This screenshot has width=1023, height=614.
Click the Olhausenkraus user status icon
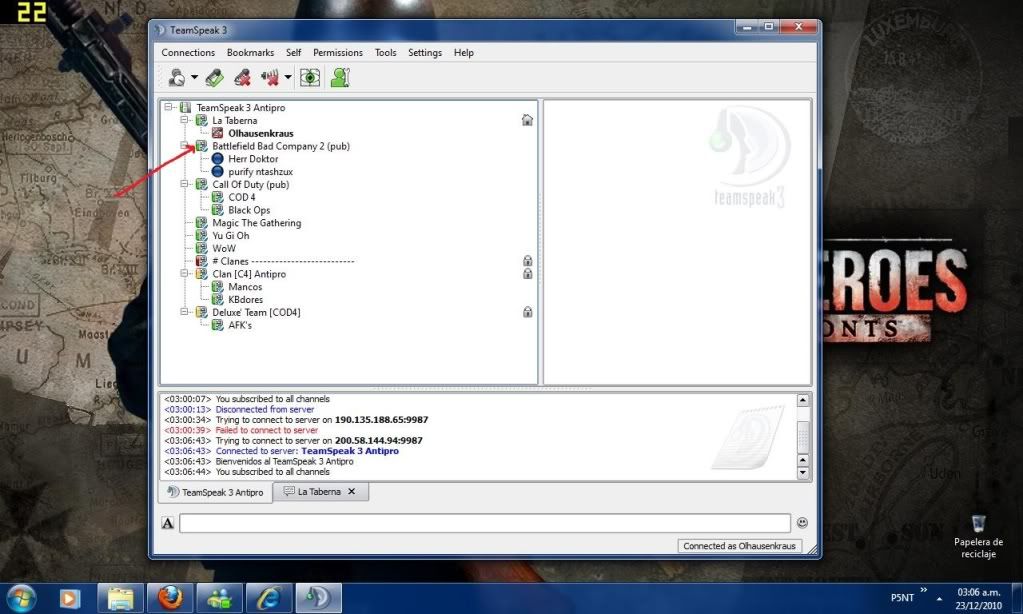click(218, 133)
